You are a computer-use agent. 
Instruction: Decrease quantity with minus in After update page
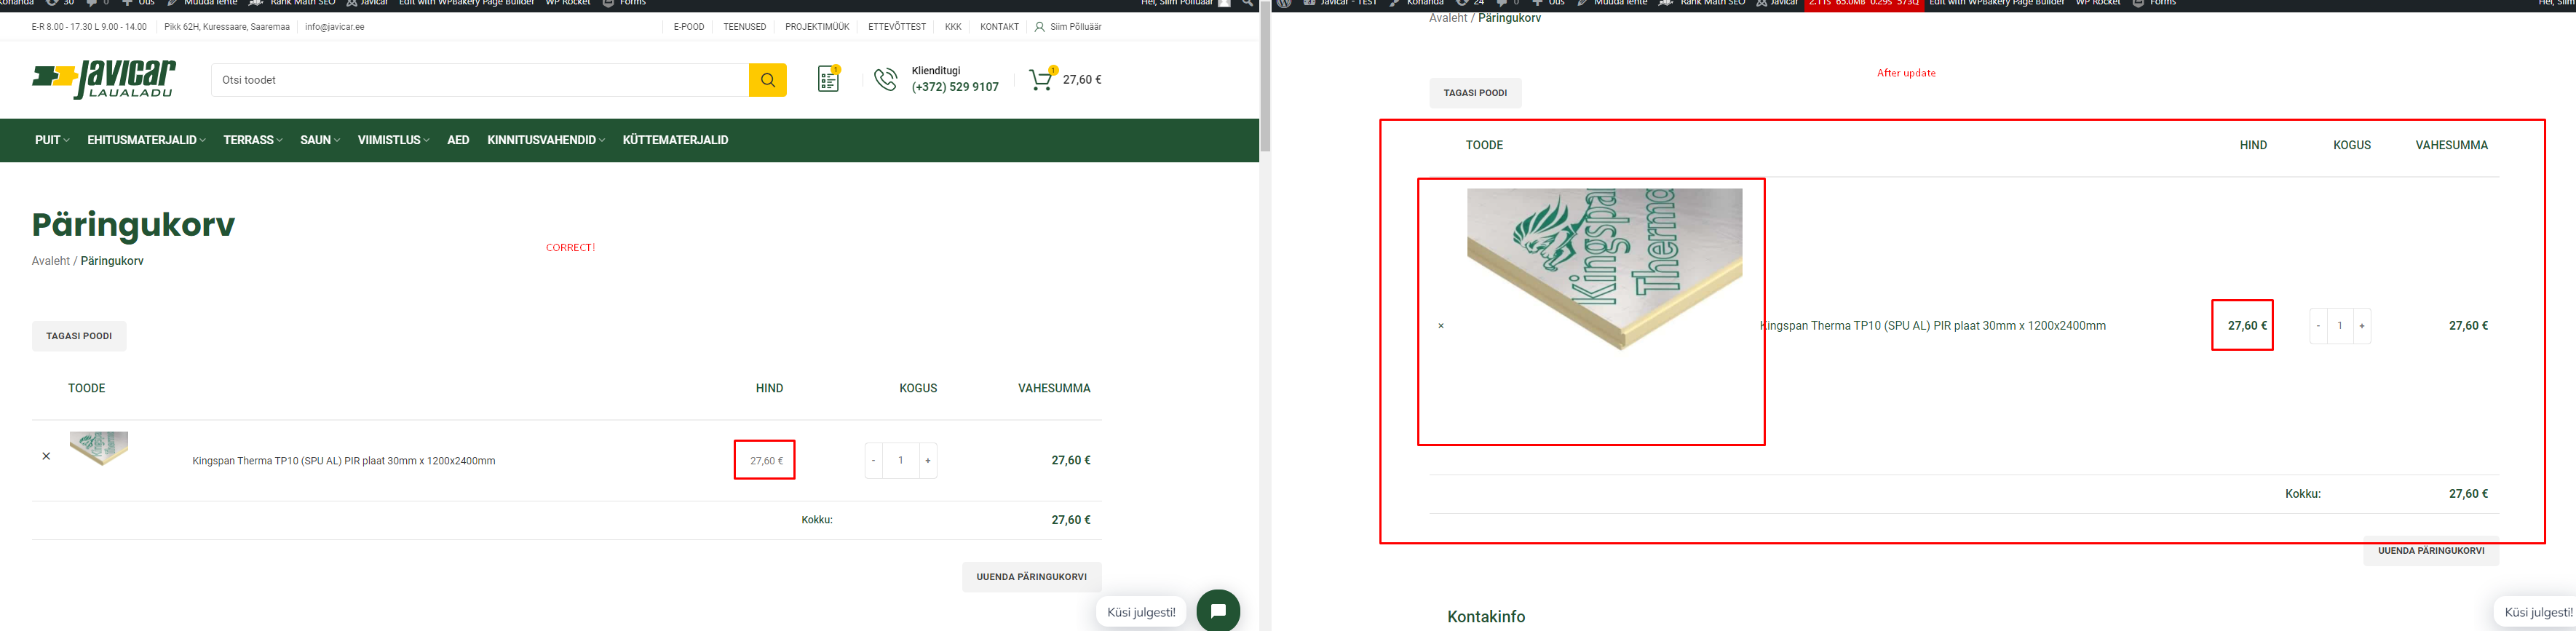[x=2318, y=326]
